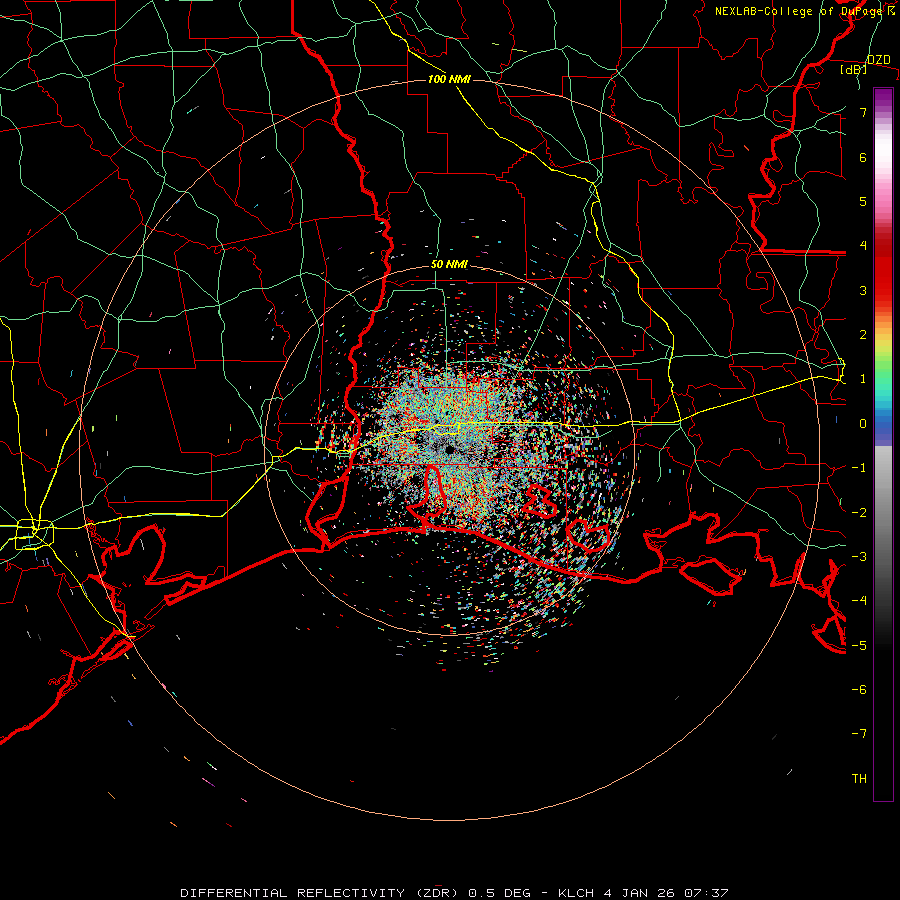Image resolution: width=900 pixels, height=900 pixels.
Task: Click the -2 dB value on the color scale
Action: click(x=859, y=512)
